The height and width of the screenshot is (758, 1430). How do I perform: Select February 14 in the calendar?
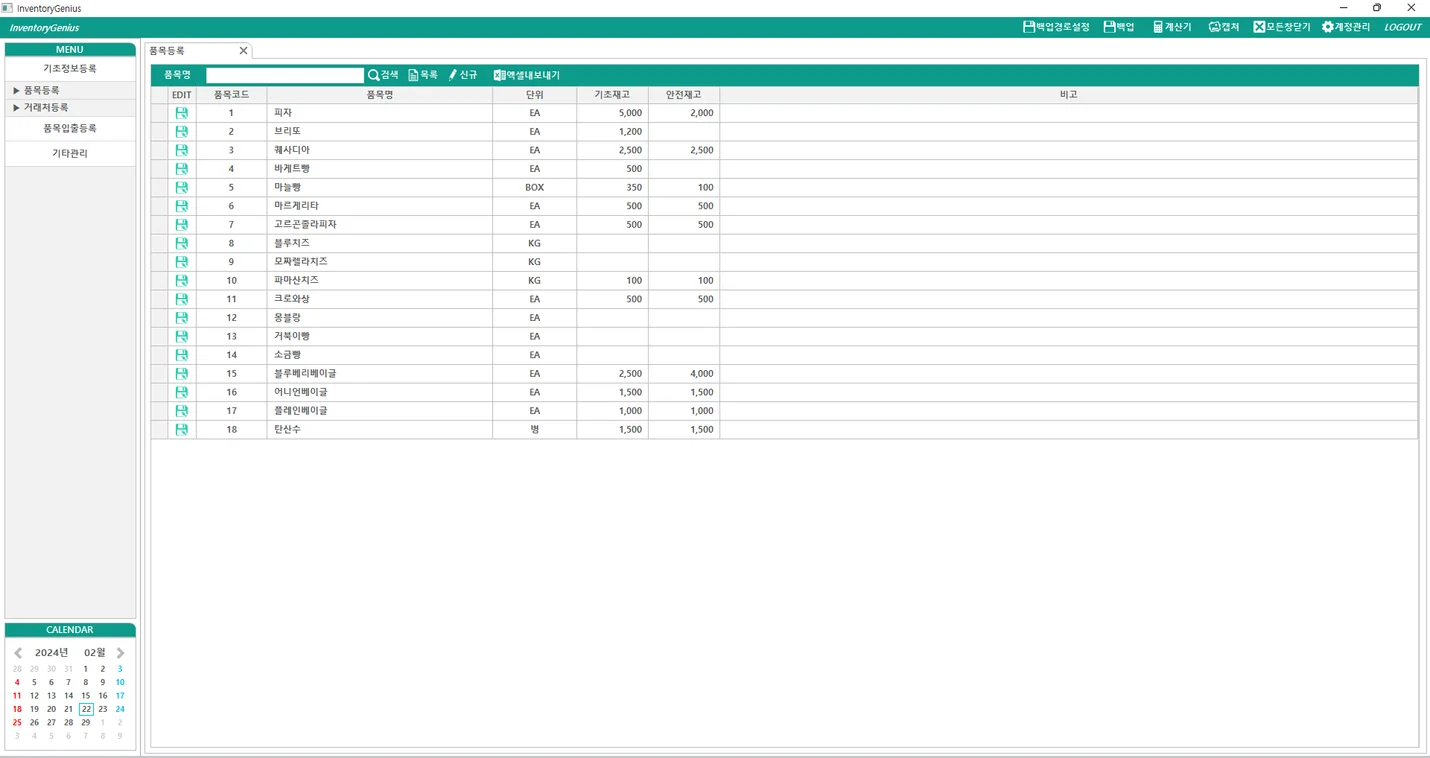(69, 696)
